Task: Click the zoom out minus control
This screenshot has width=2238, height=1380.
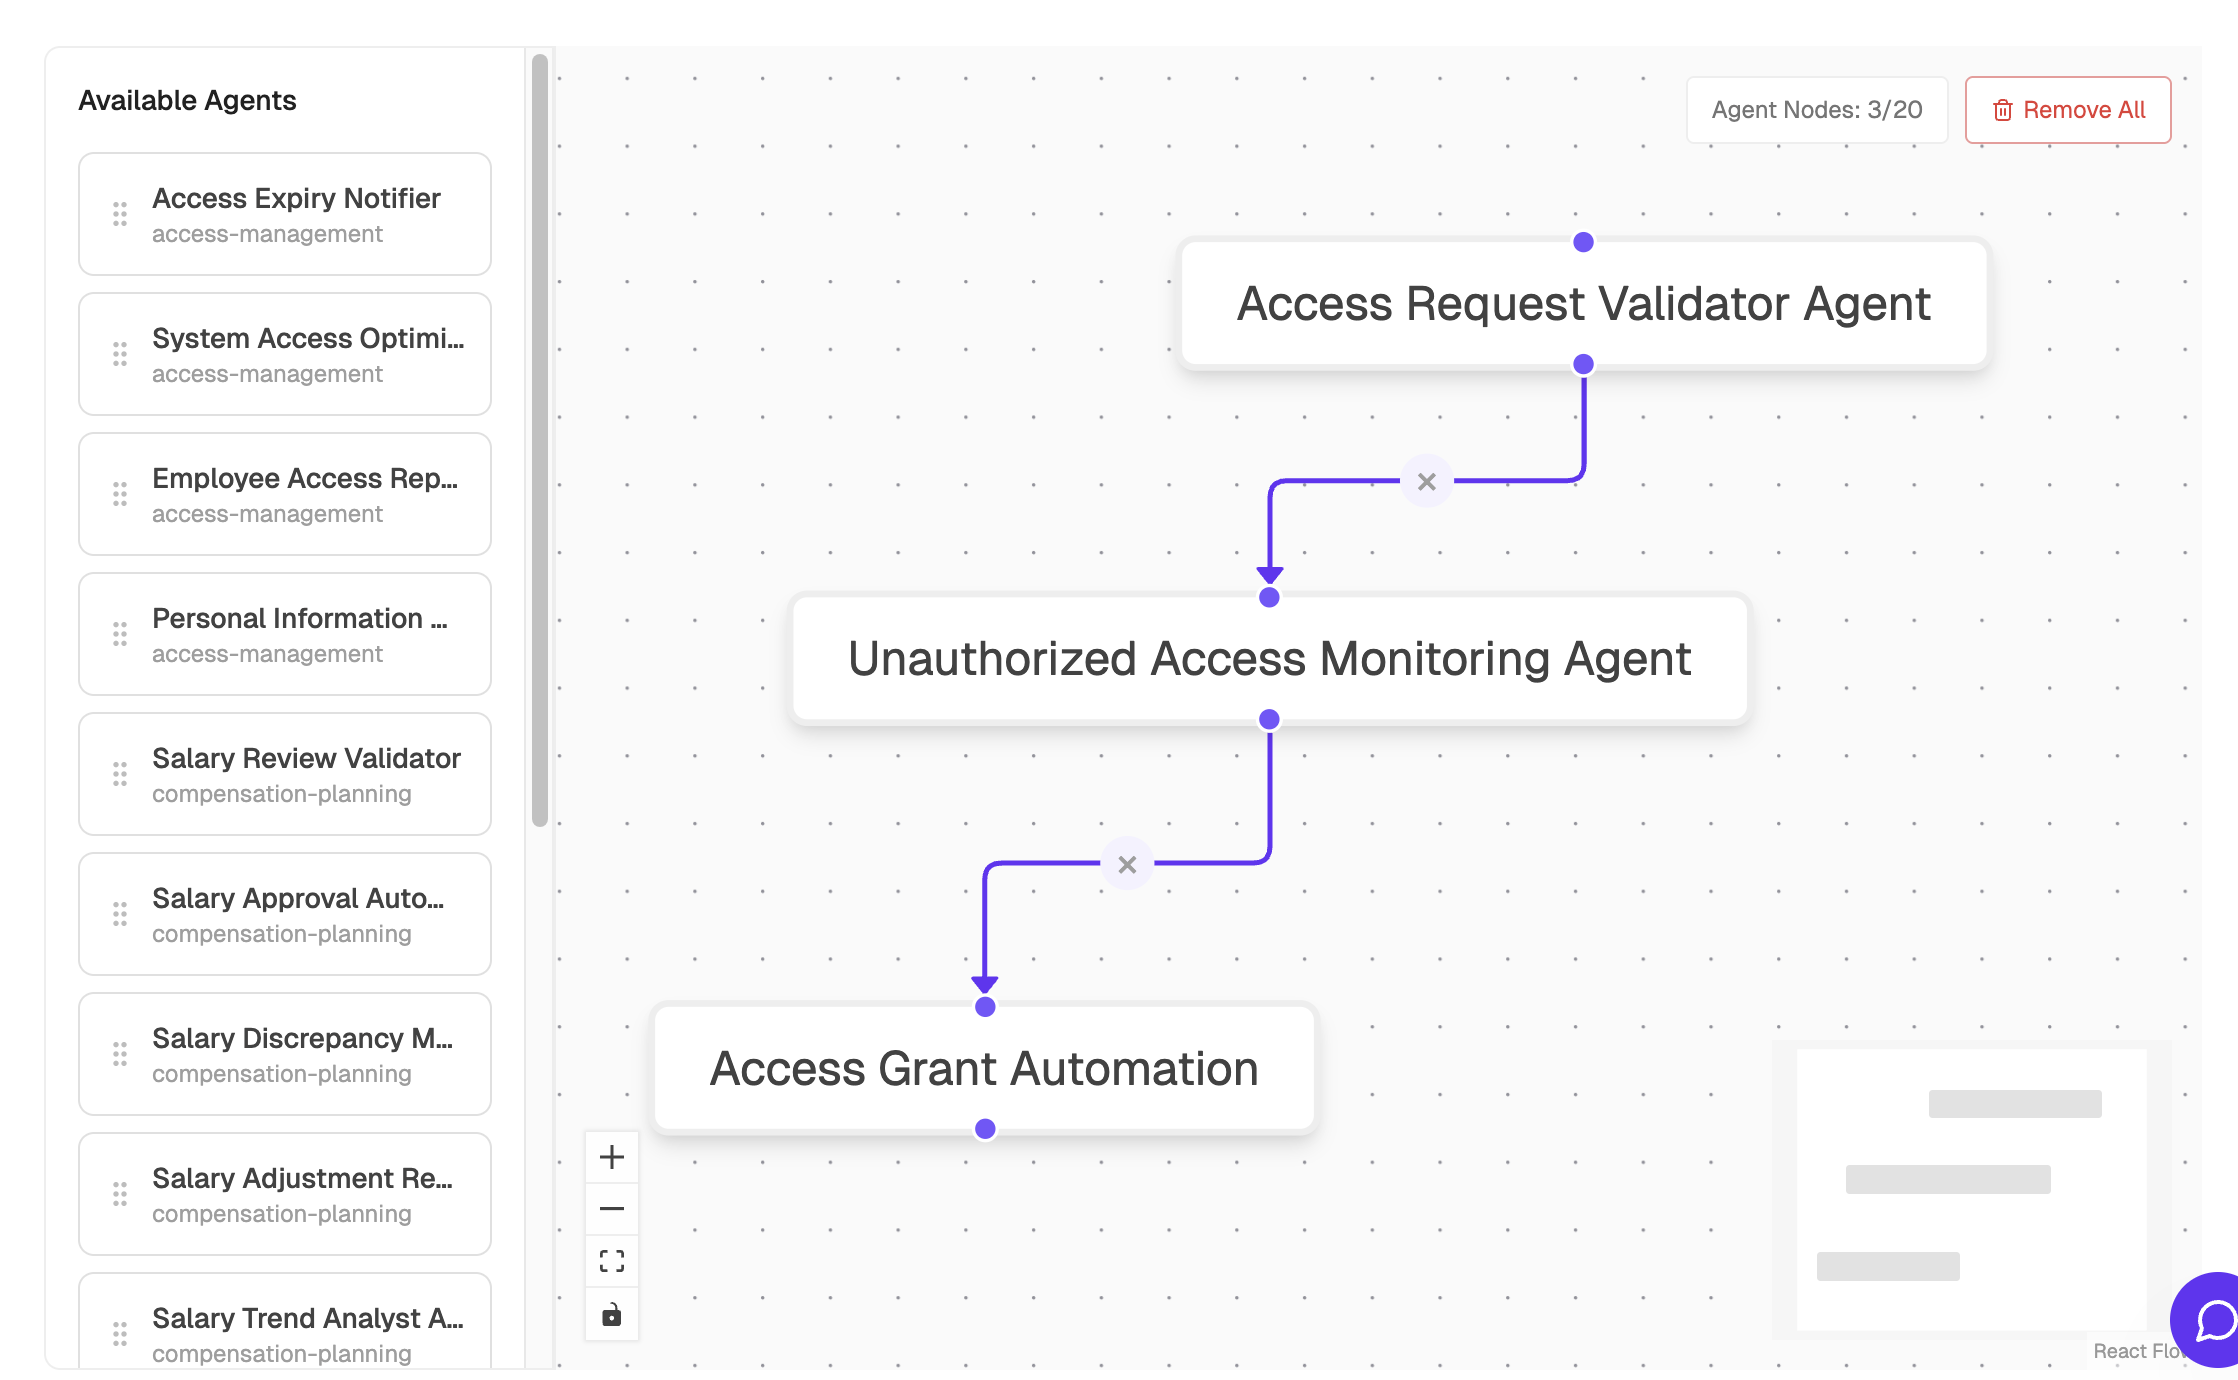Action: 612,1209
